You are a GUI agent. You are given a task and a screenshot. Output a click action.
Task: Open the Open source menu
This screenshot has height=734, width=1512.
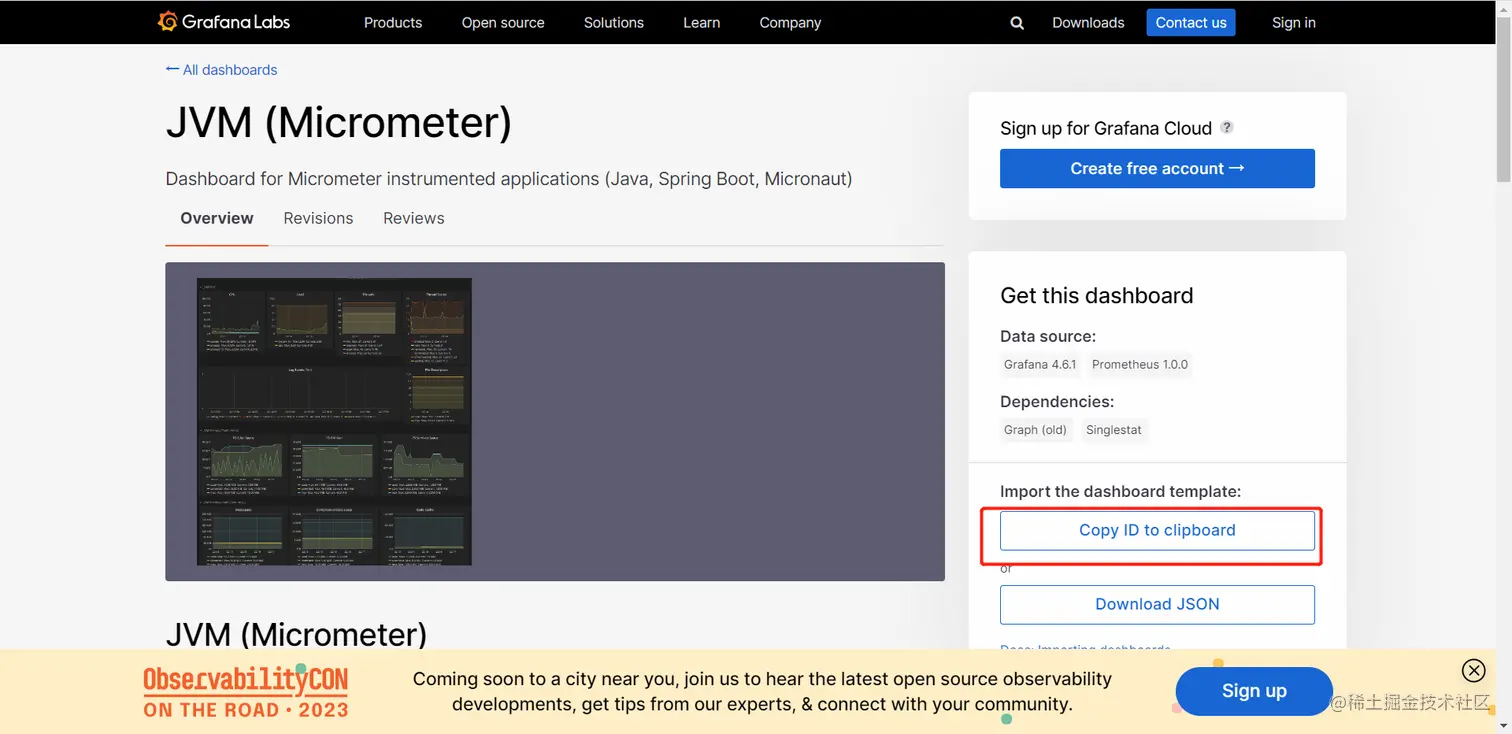tap(503, 23)
